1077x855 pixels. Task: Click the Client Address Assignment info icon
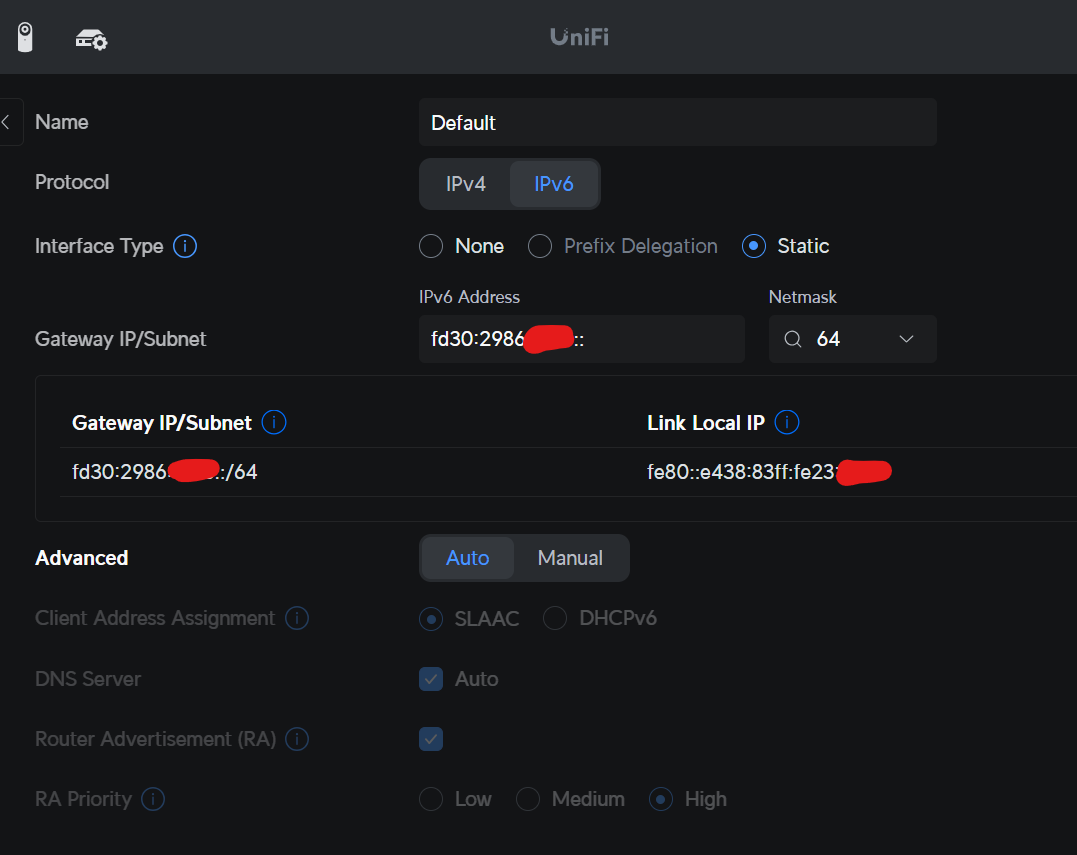(x=297, y=618)
